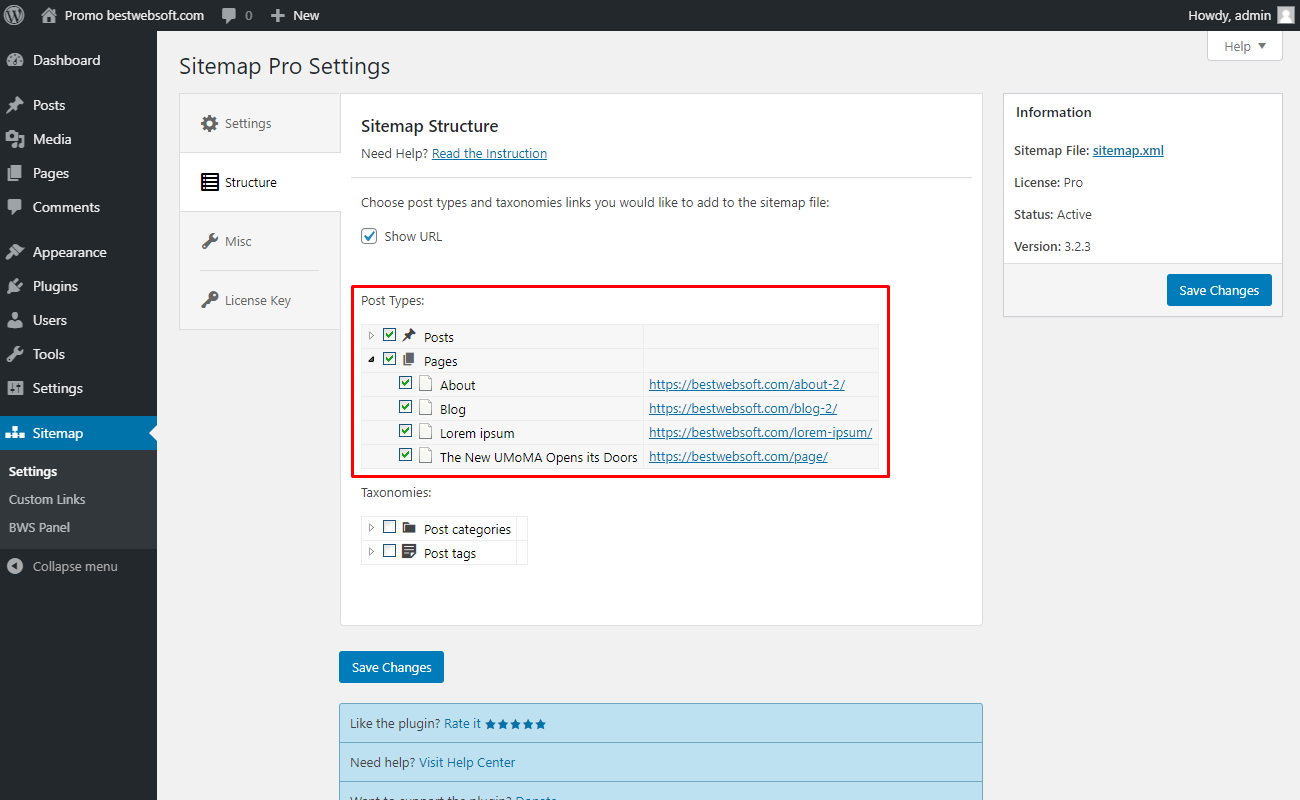Click the Tools wrench icon in sidebar
This screenshot has height=800, width=1300.
click(x=15, y=354)
